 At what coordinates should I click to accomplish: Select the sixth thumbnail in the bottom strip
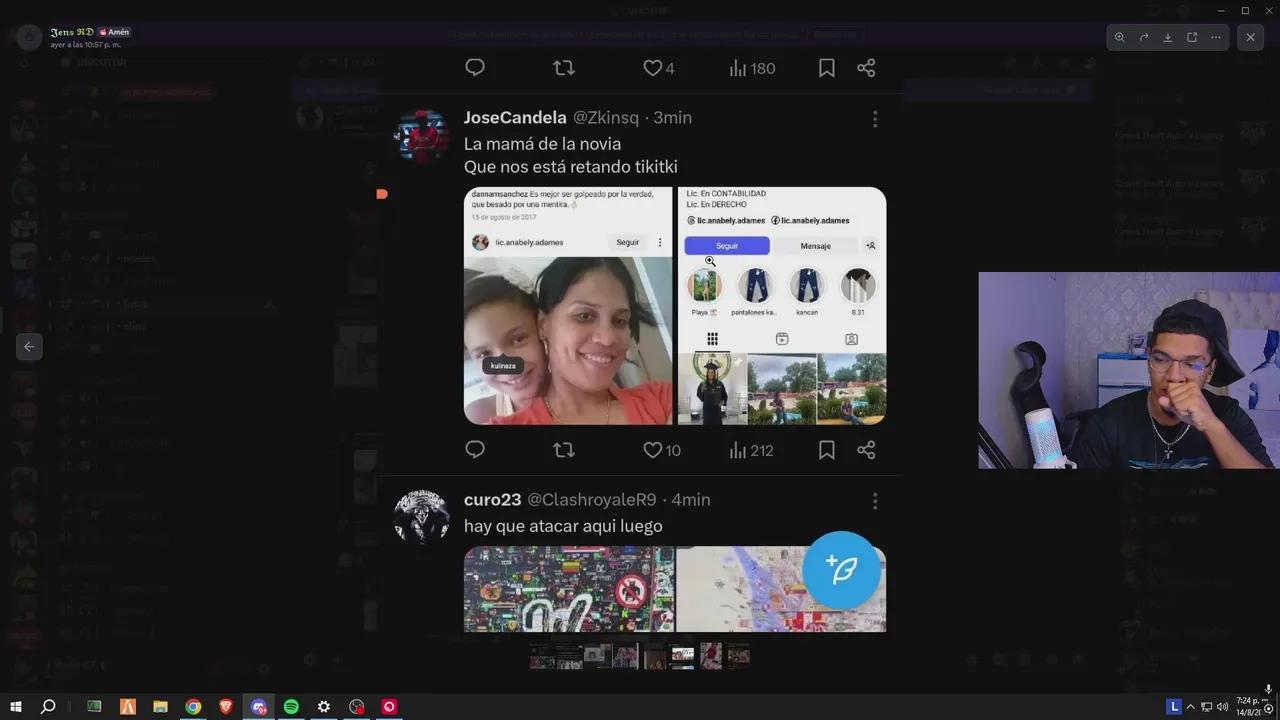coord(682,656)
